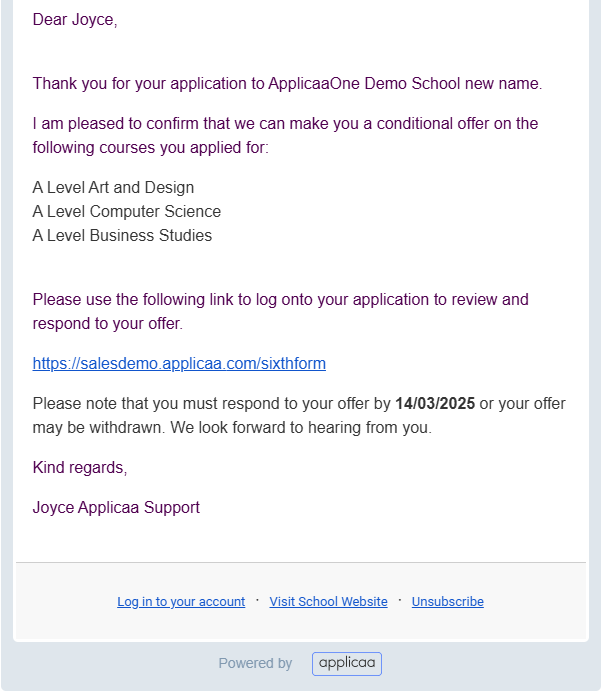Screen dimensions: 602x695
Task: Select the A Level Art and Design line
Action: tap(113, 187)
